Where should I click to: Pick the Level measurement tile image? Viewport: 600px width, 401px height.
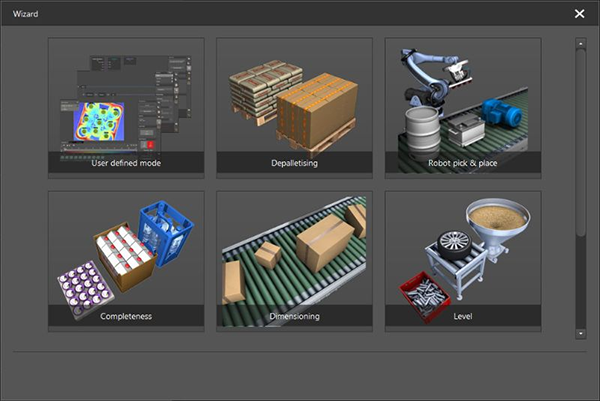coord(462,255)
